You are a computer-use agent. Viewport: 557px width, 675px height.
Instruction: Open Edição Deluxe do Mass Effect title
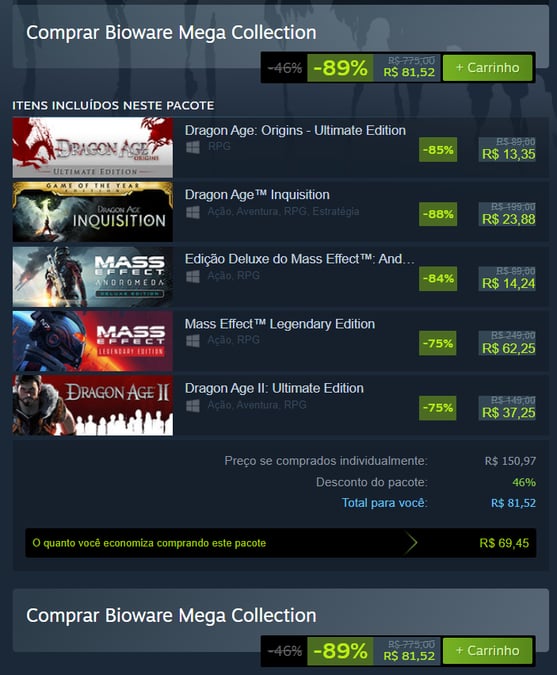click(300, 259)
